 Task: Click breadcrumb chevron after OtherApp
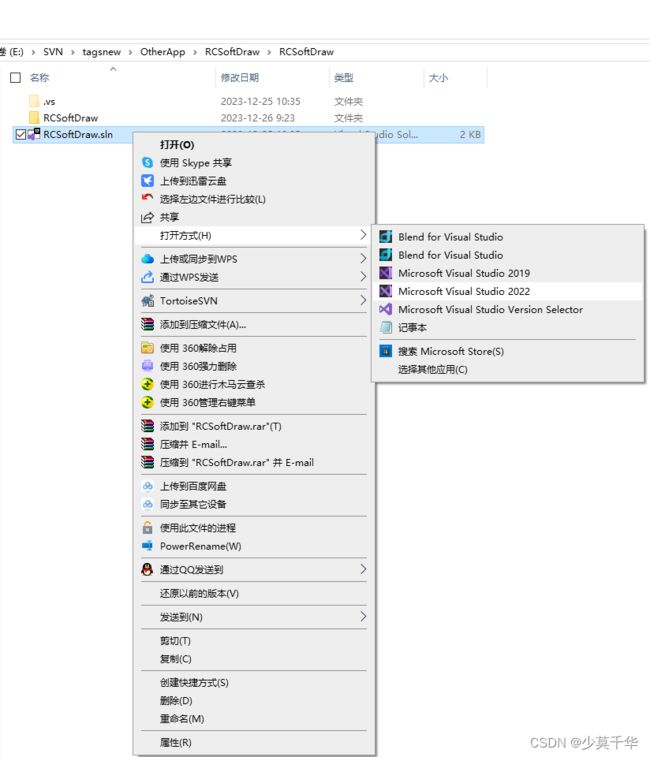pos(195,52)
